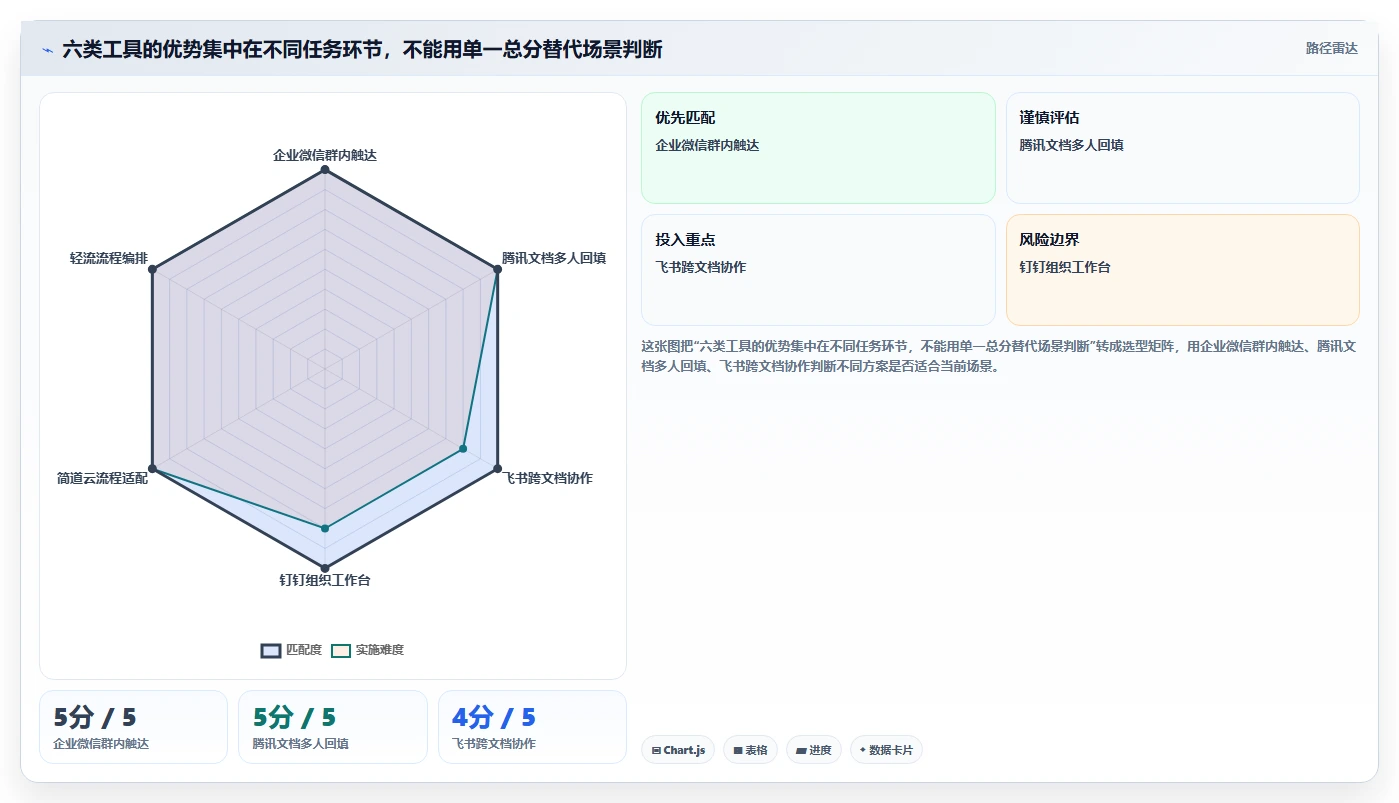
Task: Click 腾讯文档多人回填 text in 谨慎评估 card
Action: (1071, 145)
